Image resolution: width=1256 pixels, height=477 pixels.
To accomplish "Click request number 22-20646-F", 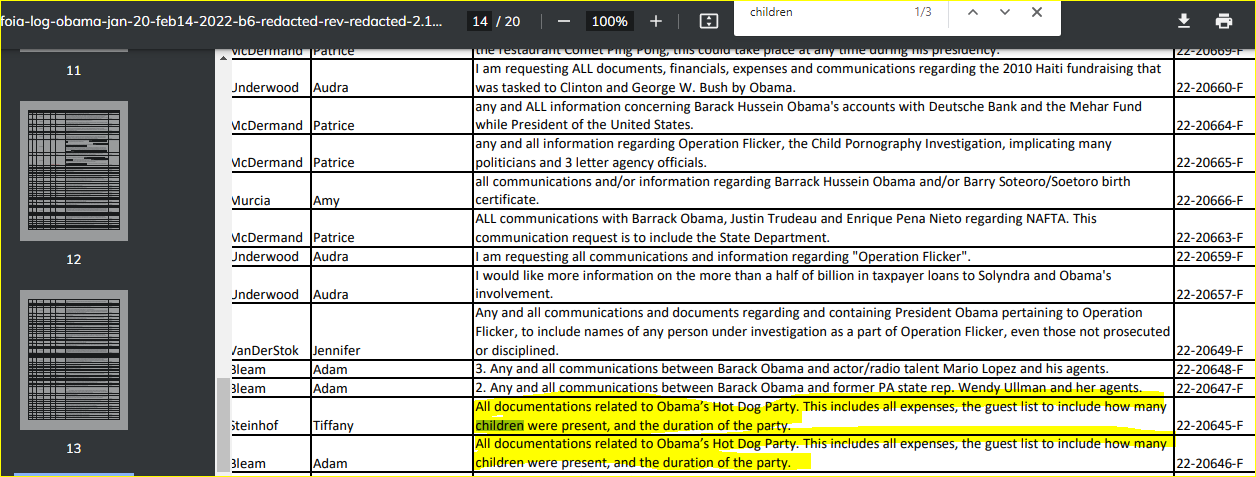I will (1212, 463).
